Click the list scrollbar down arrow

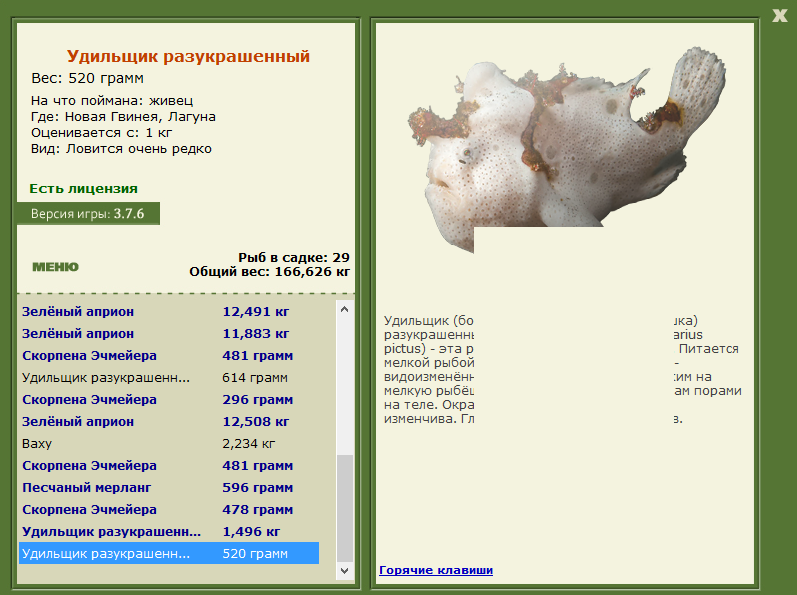point(345,571)
